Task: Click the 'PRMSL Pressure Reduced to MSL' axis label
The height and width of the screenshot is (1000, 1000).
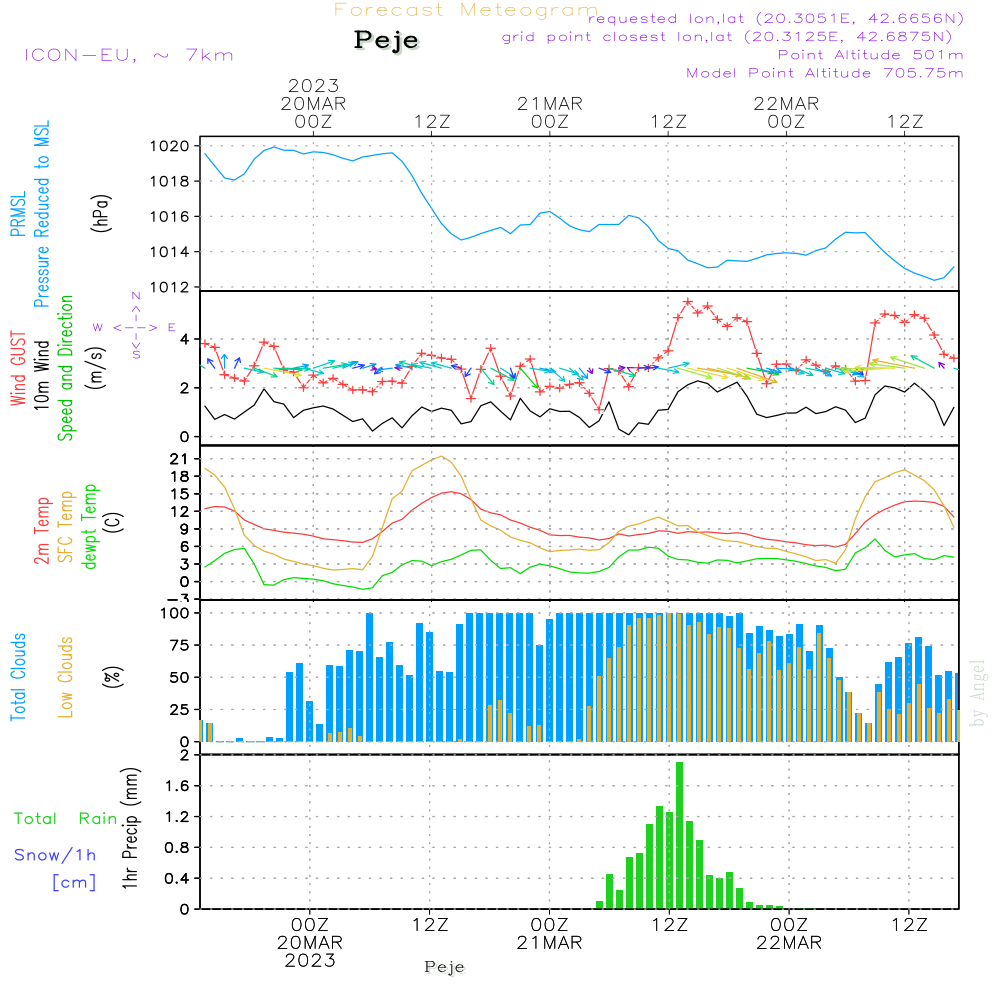Action: [x=29, y=214]
